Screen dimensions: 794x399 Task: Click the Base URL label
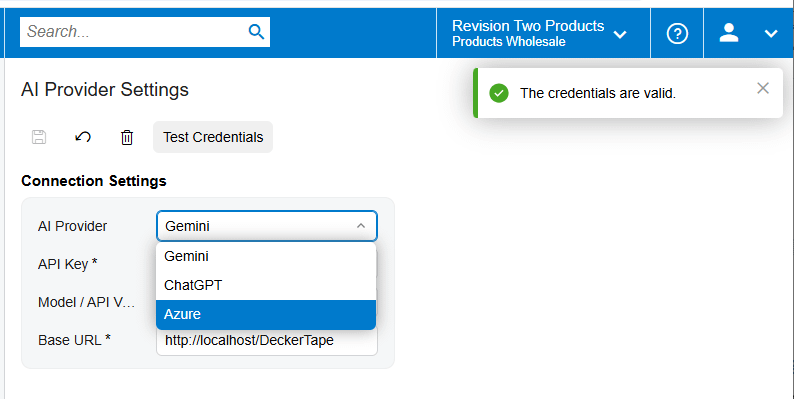pos(74,340)
